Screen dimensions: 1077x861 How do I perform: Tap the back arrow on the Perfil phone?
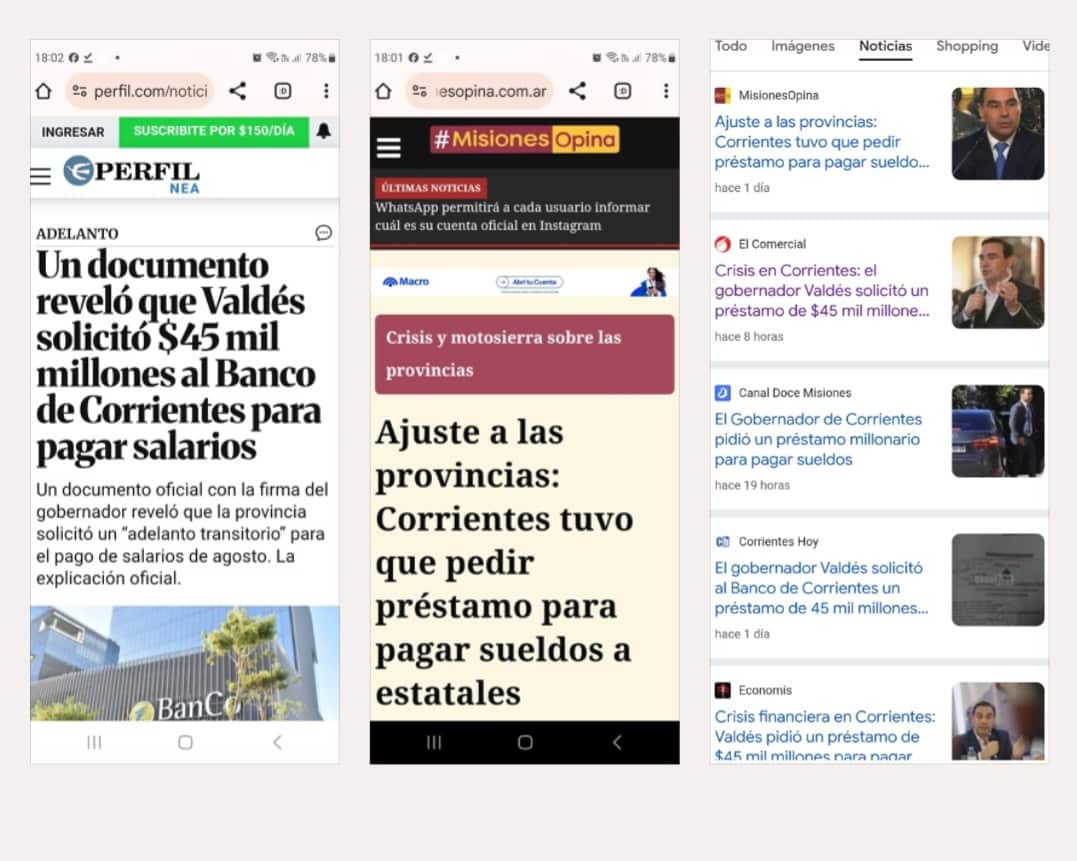(277, 742)
